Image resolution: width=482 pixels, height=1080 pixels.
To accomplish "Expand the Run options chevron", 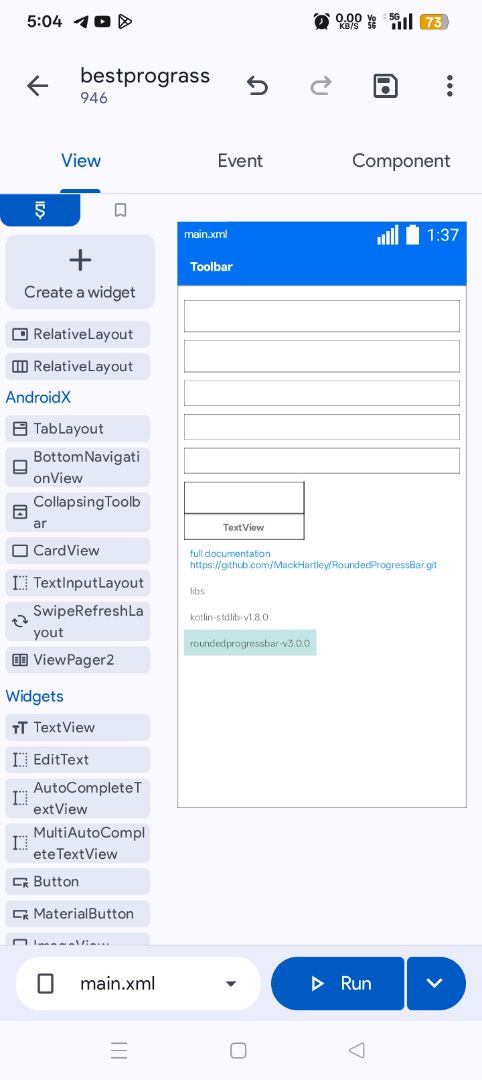I will pyautogui.click(x=435, y=984).
